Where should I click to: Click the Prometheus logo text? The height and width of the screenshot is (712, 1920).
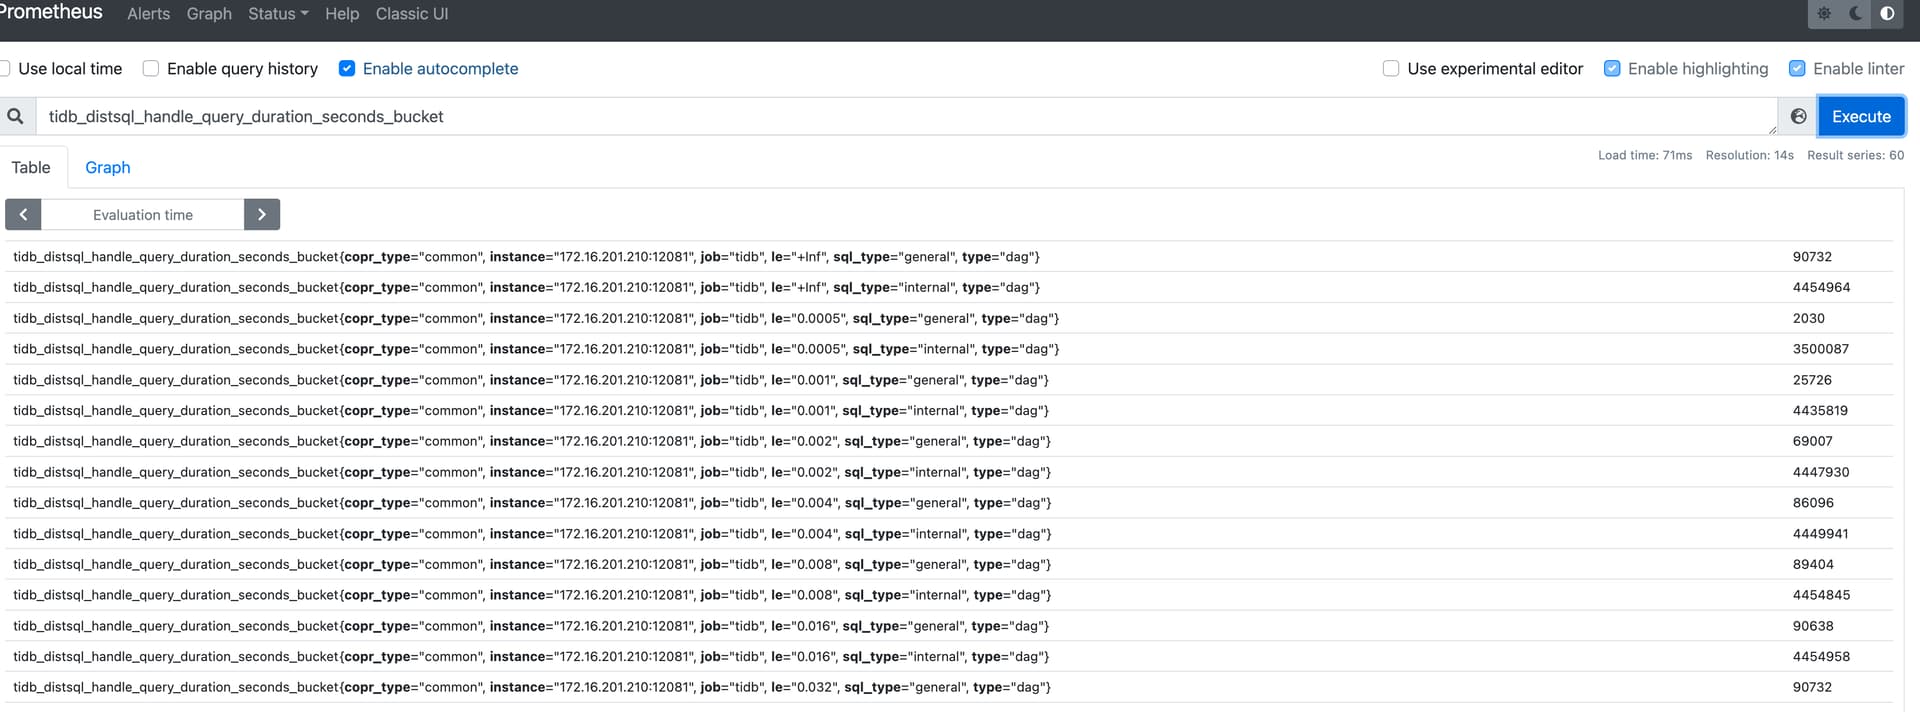pyautogui.click(x=52, y=13)
